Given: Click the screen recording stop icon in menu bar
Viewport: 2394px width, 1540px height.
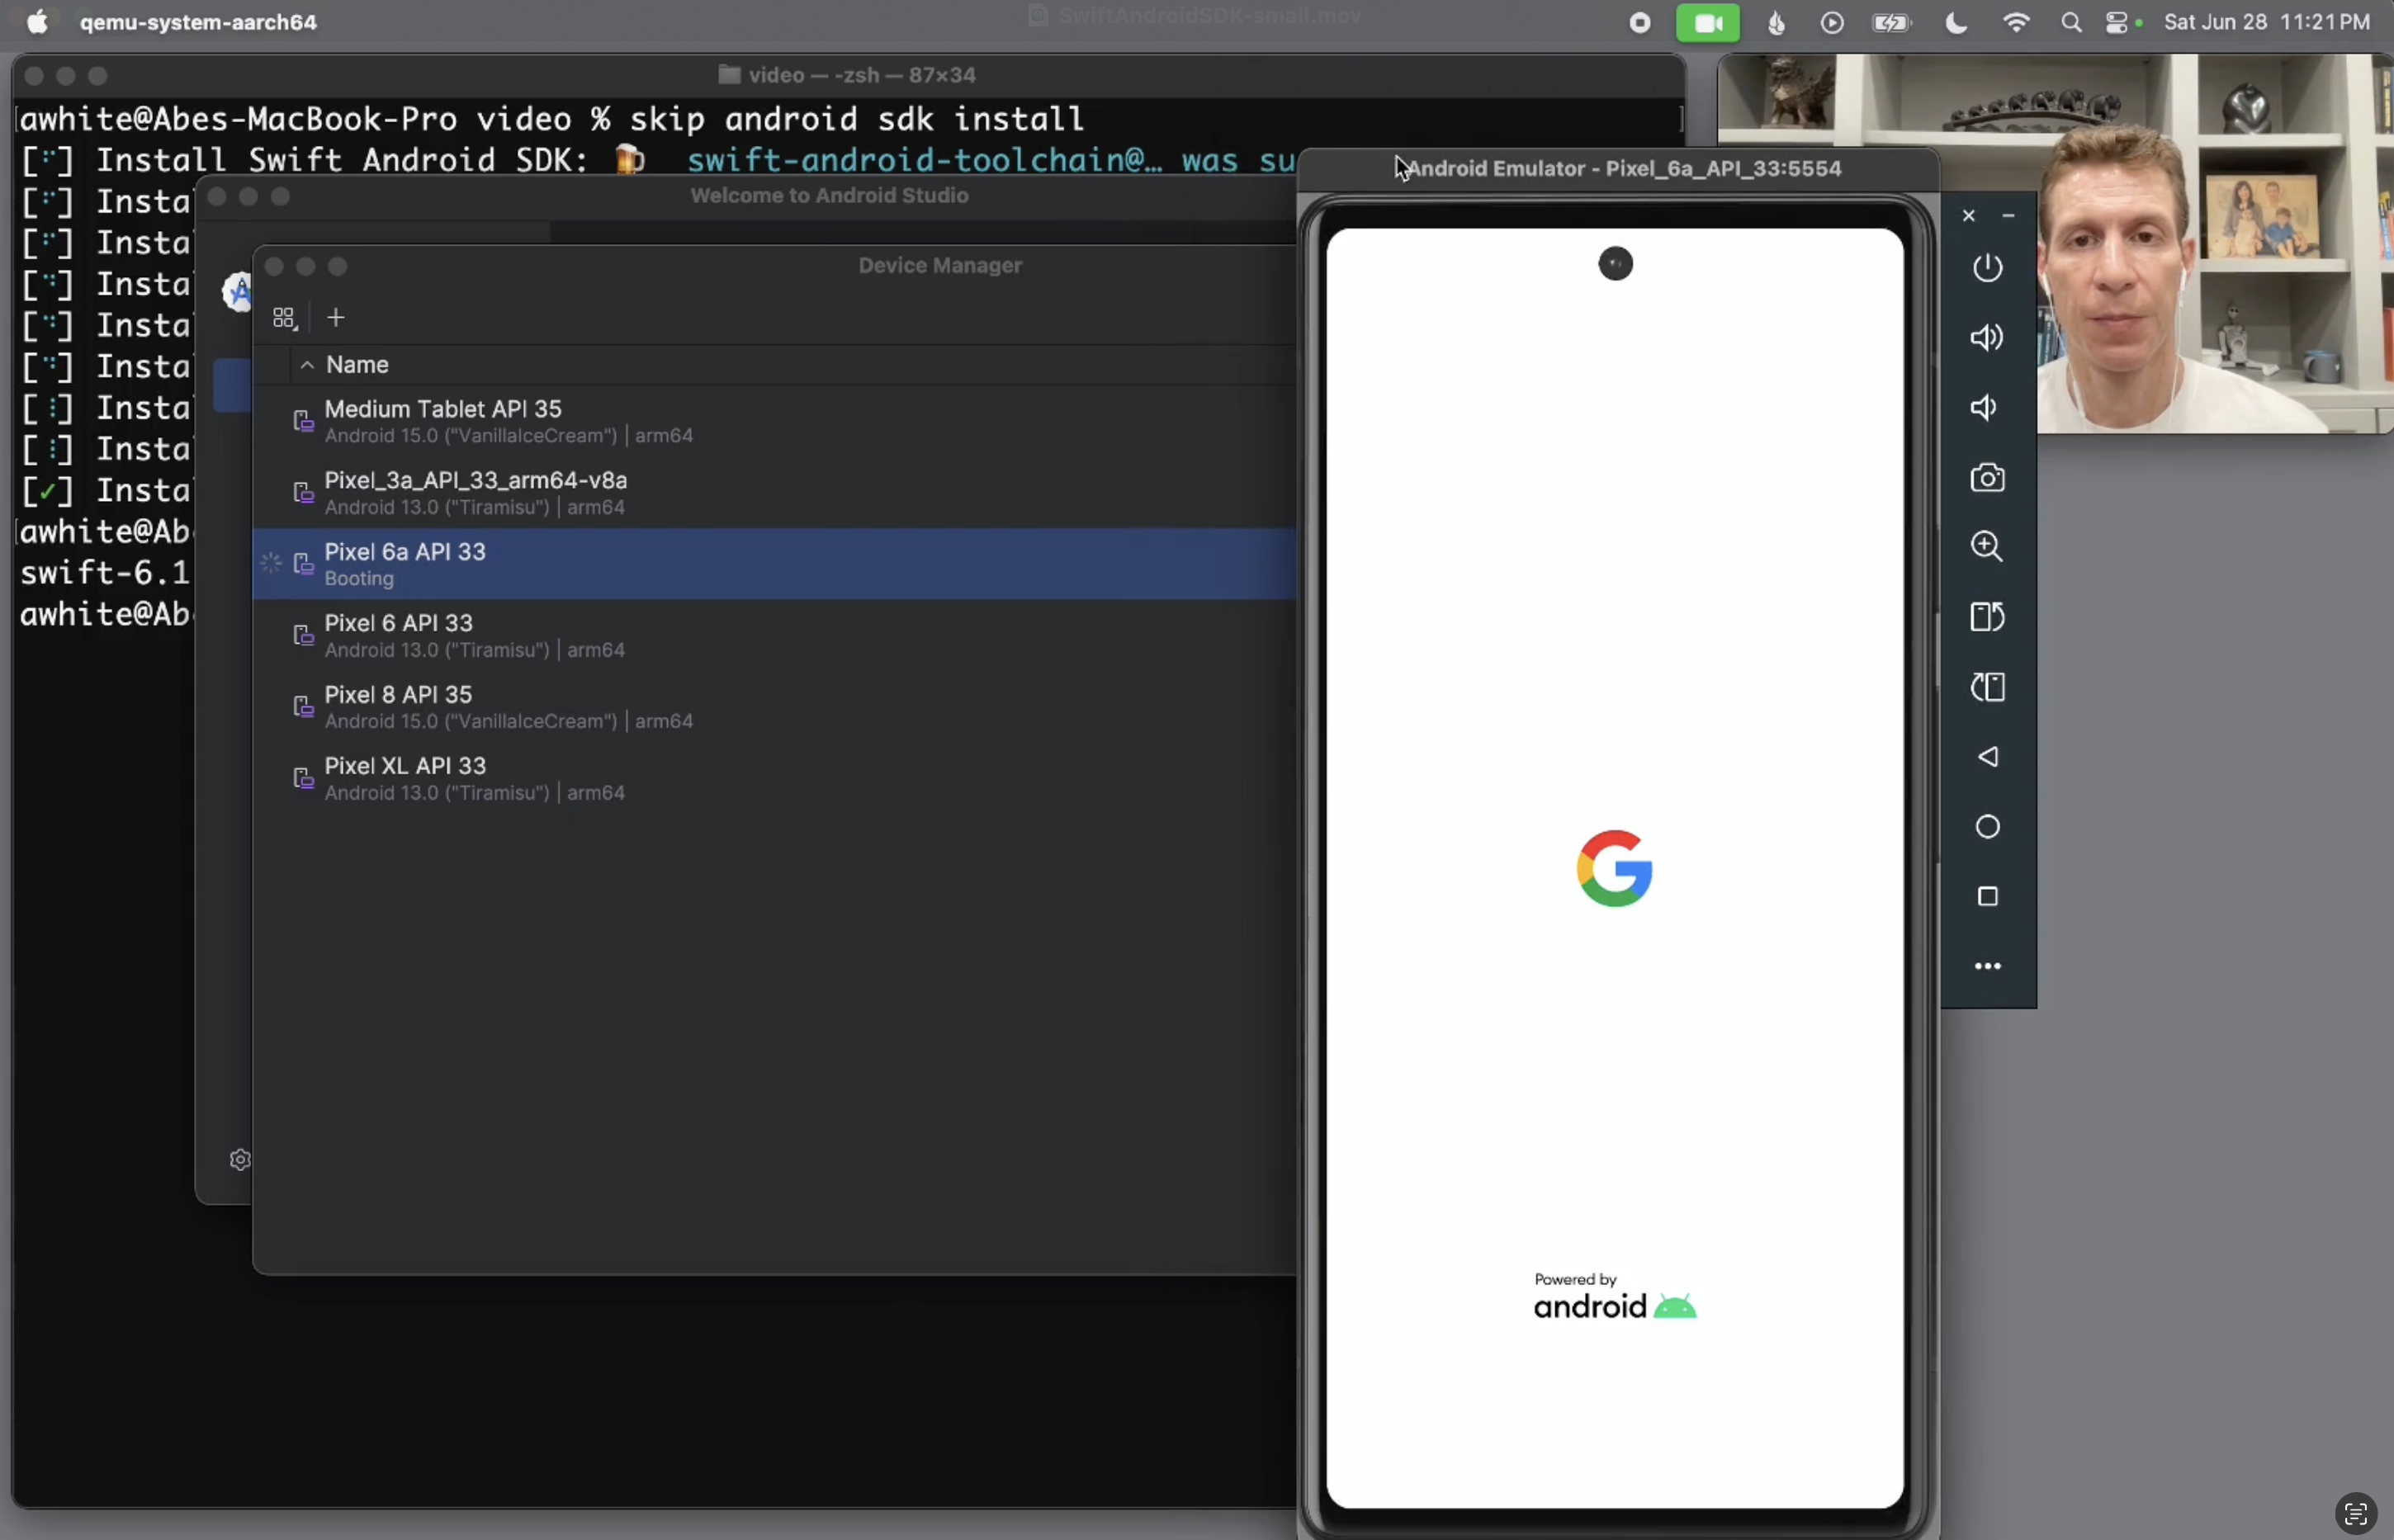Looking at the screenshot, I should pos(1640,23).
